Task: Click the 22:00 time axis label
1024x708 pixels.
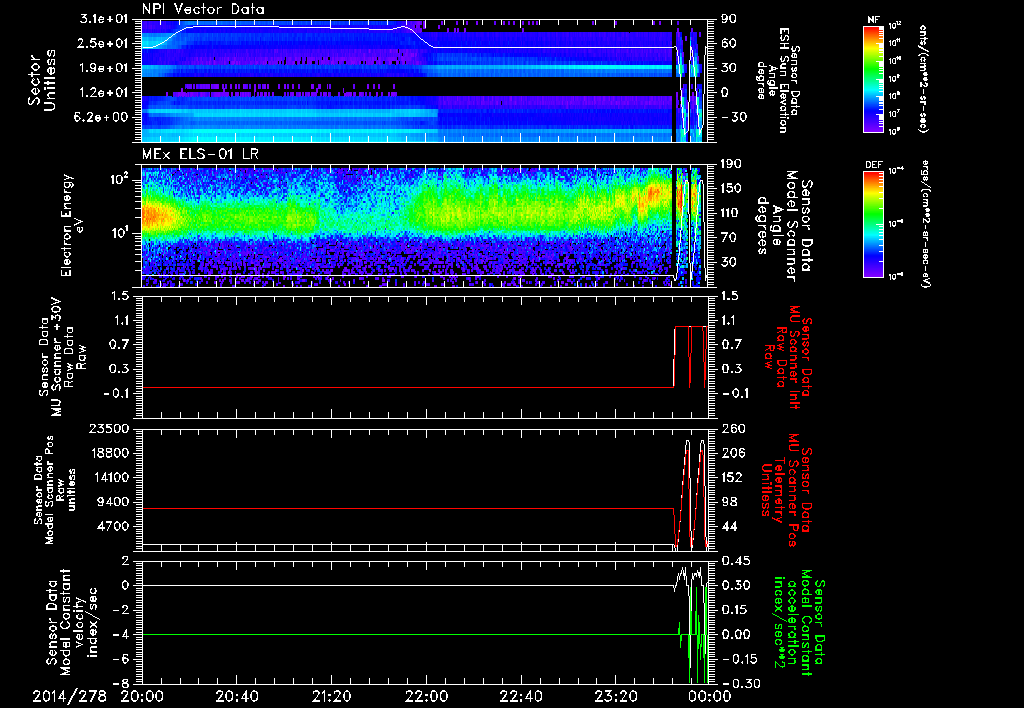Action: point(426,696)
